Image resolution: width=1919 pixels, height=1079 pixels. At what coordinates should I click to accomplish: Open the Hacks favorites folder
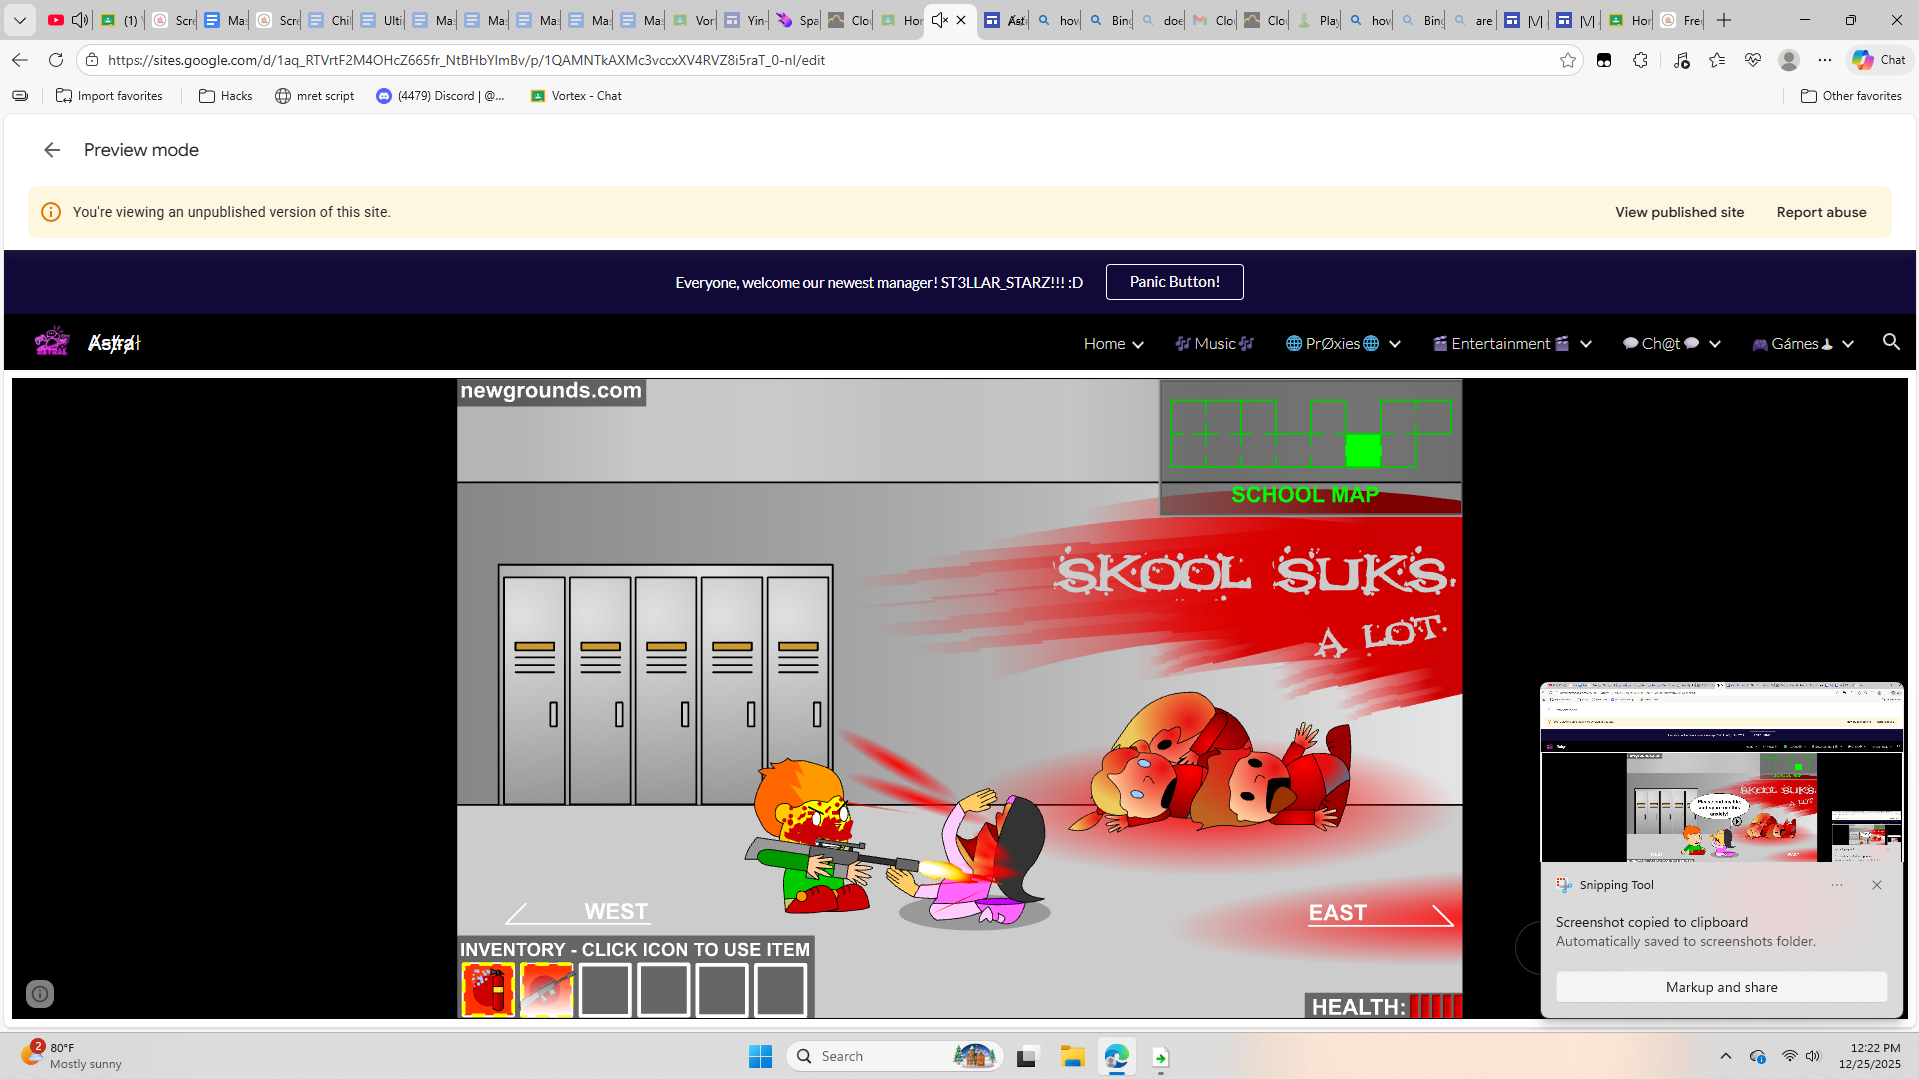tap(226, 96)
